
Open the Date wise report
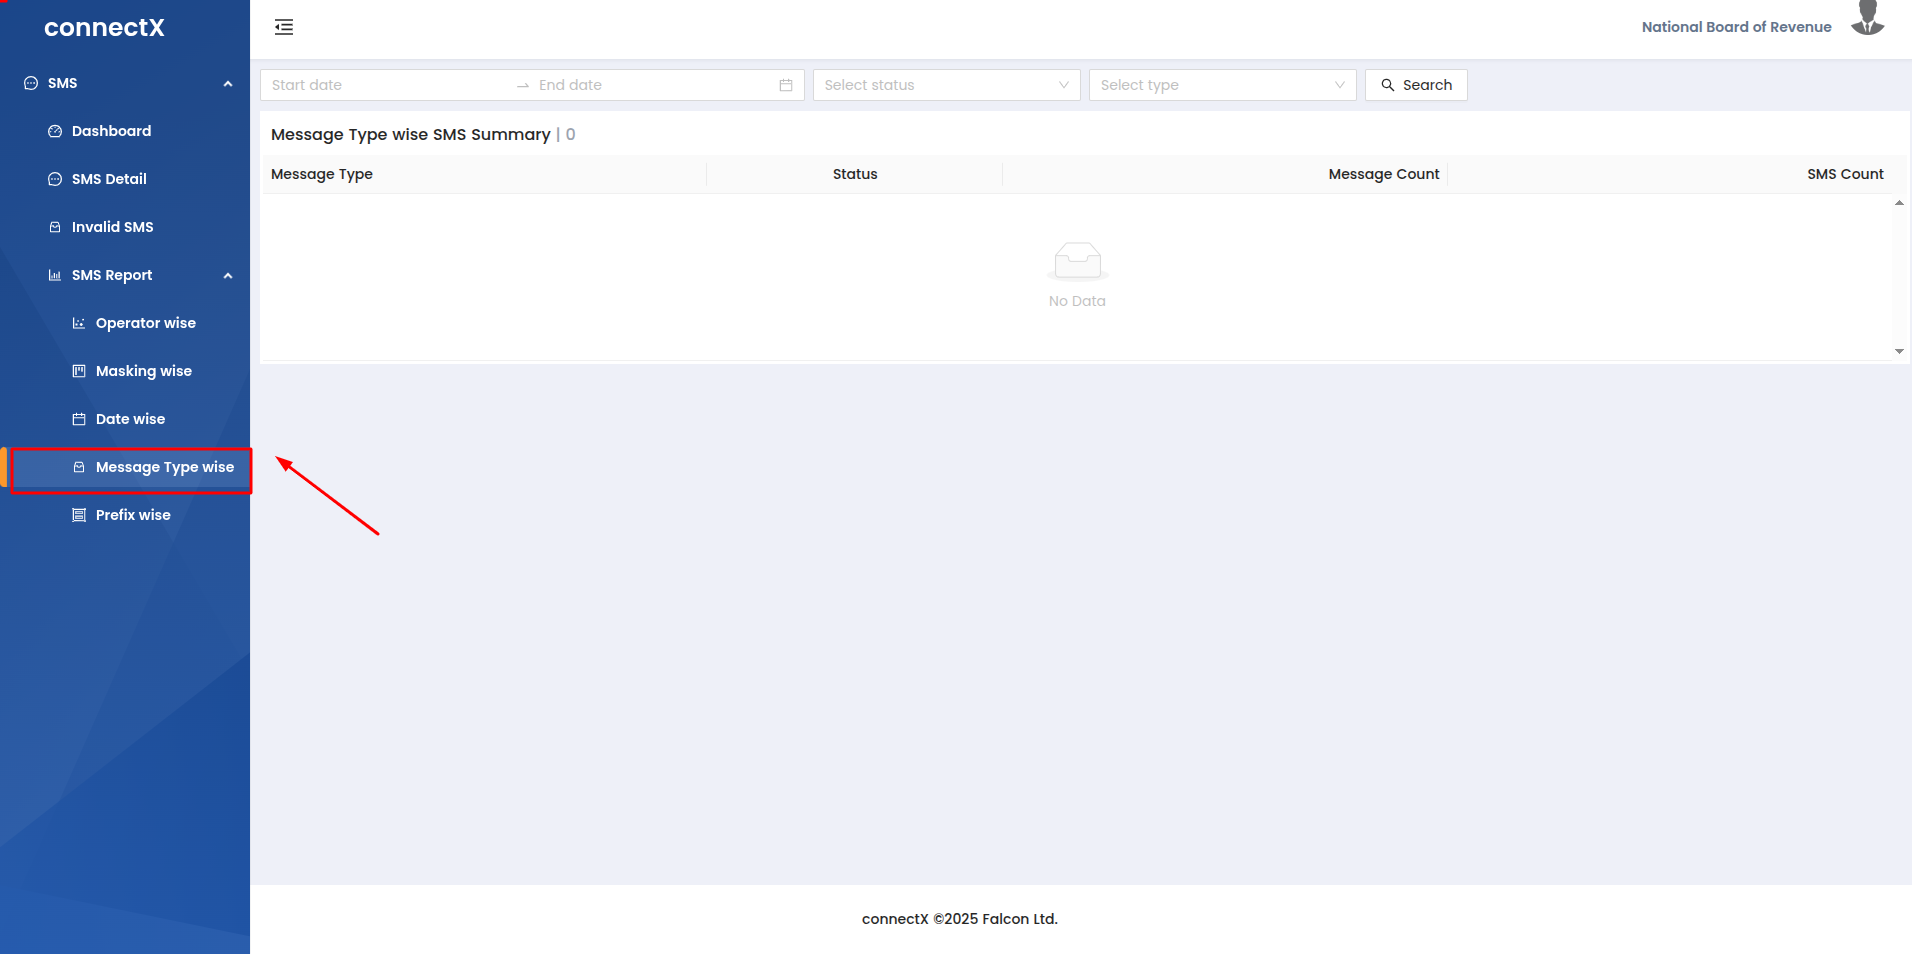pyautogui.click(x=130, y=419)
